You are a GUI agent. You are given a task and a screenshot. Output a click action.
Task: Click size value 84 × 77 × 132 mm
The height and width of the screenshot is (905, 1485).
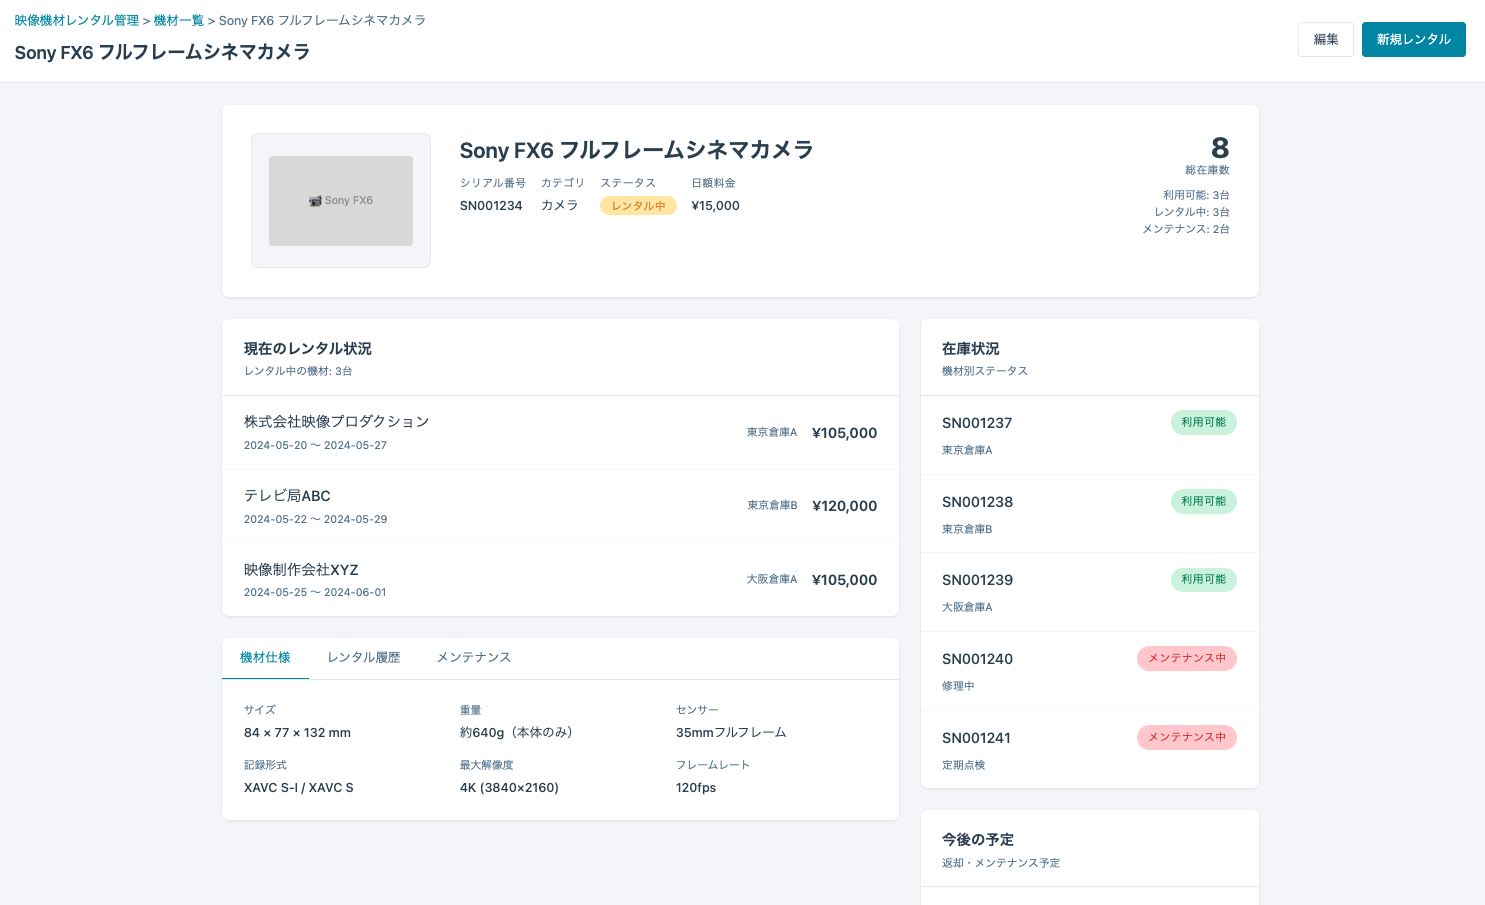(297, 733)
